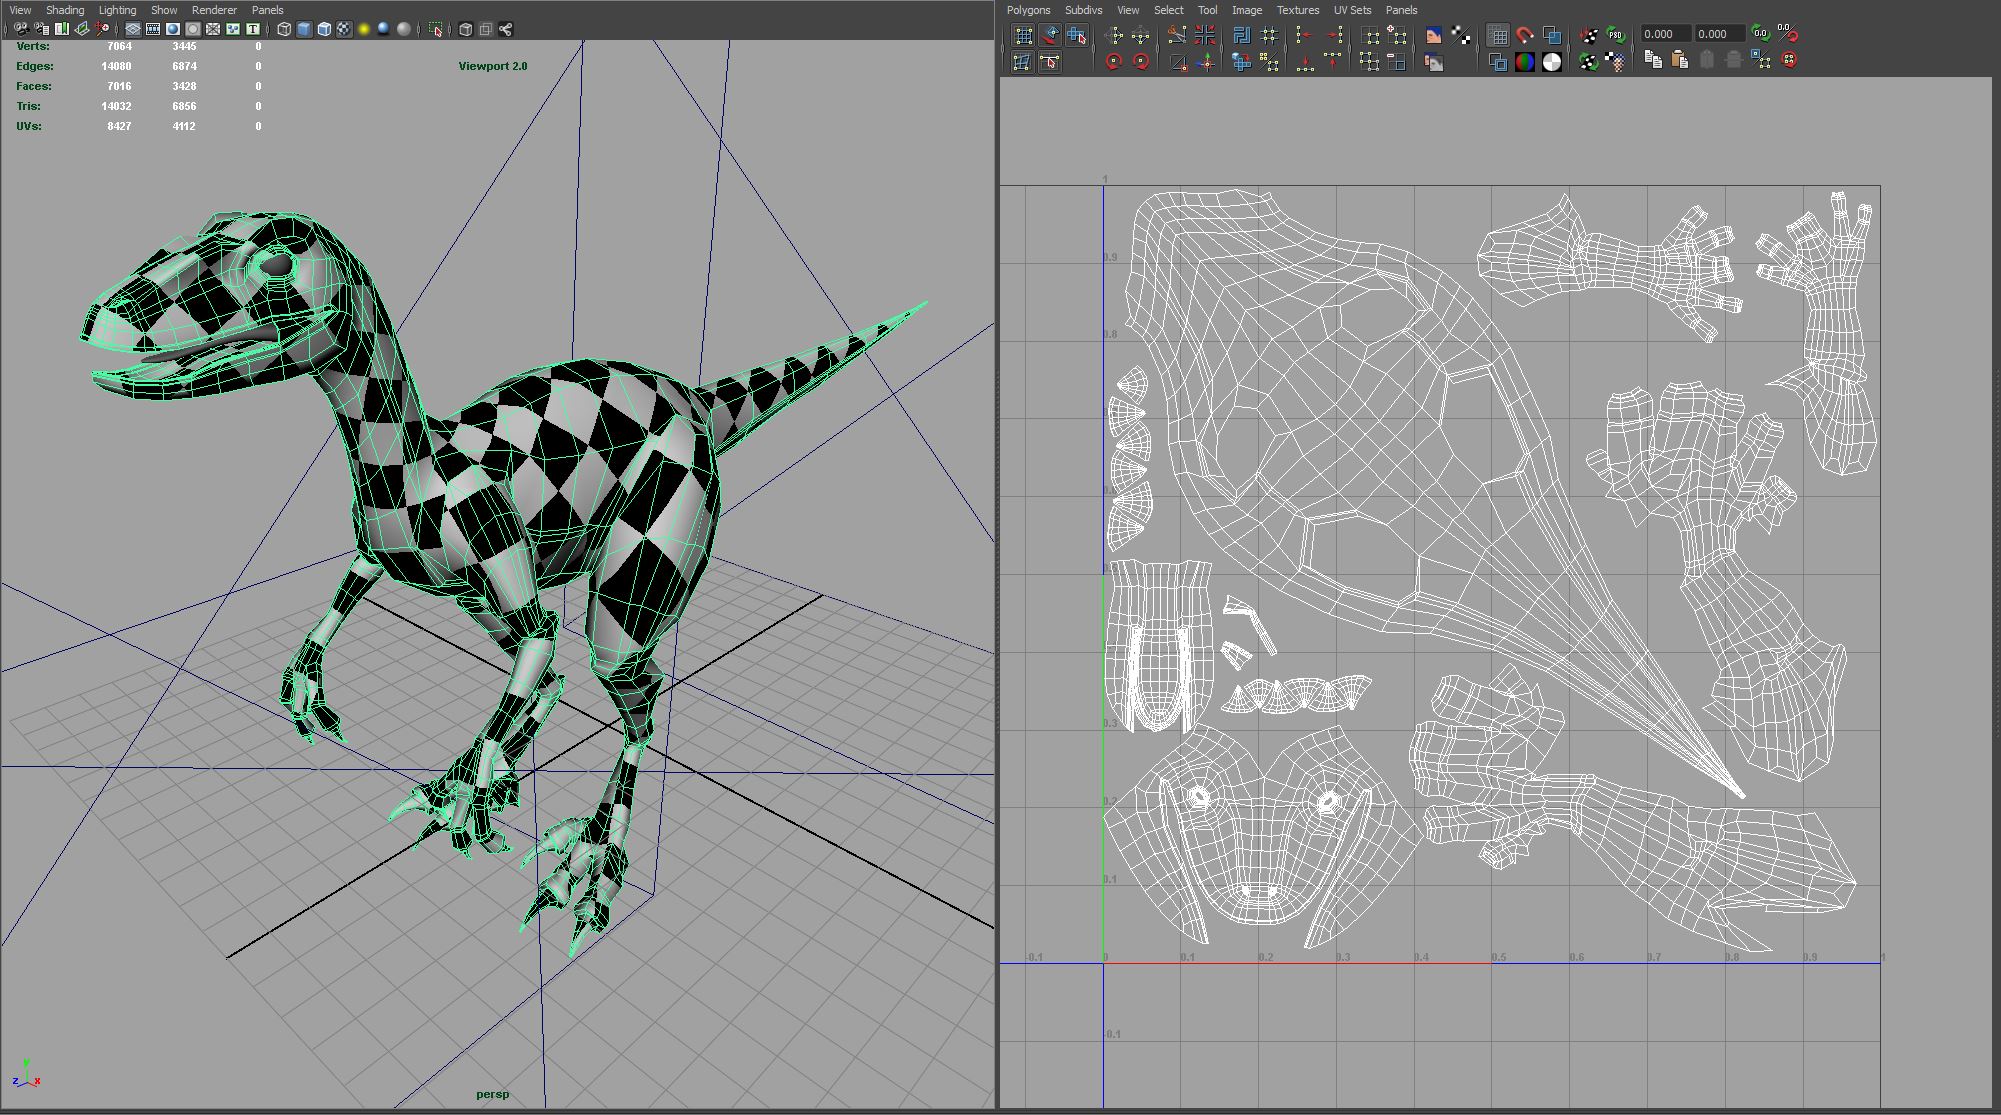The width and height of the screenshot is (2001, 1115).
Task: Click the Move and Sew UVs icon
Action: click(x=1207, y=61)
